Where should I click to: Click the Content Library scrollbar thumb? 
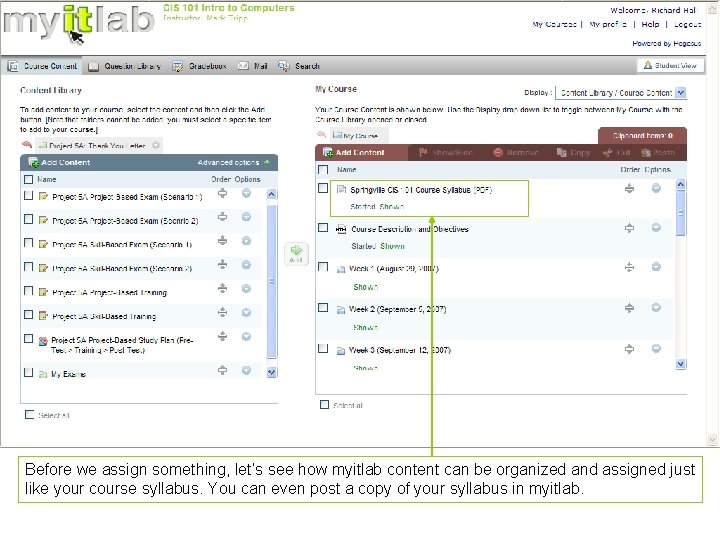point(271,281)
